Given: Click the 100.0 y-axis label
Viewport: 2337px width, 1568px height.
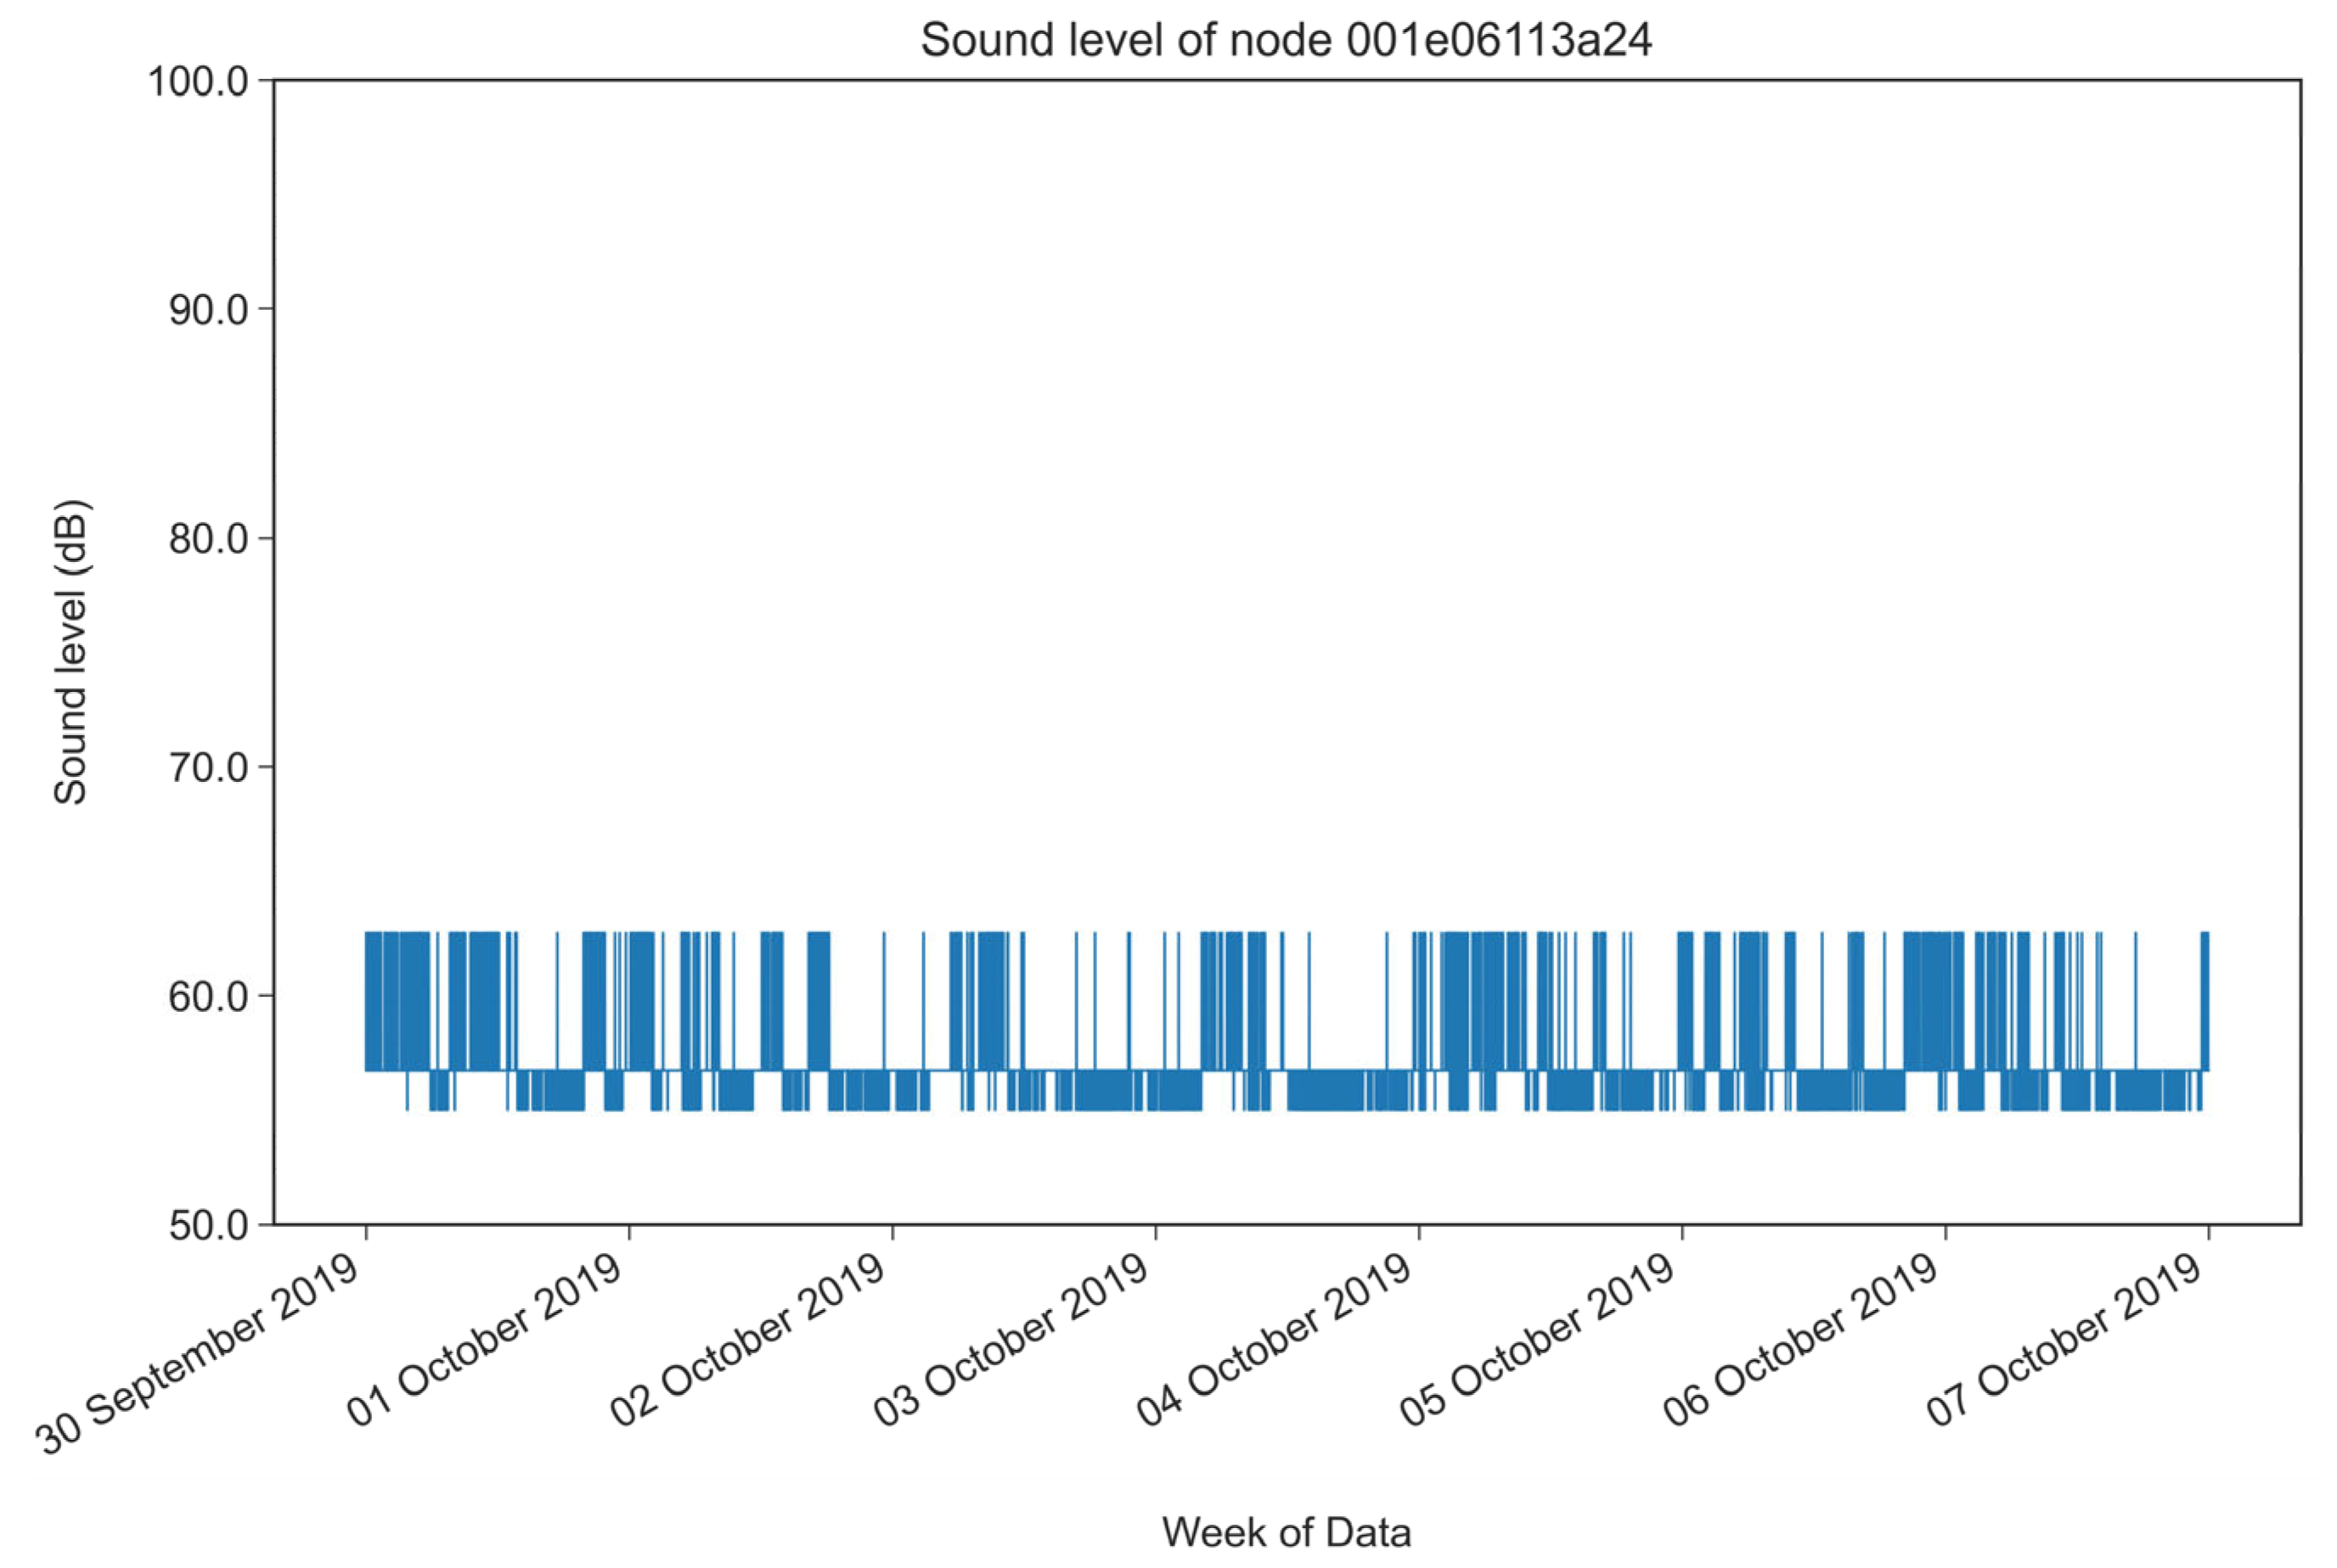Looking at the screenshot, I should [198, 81].
